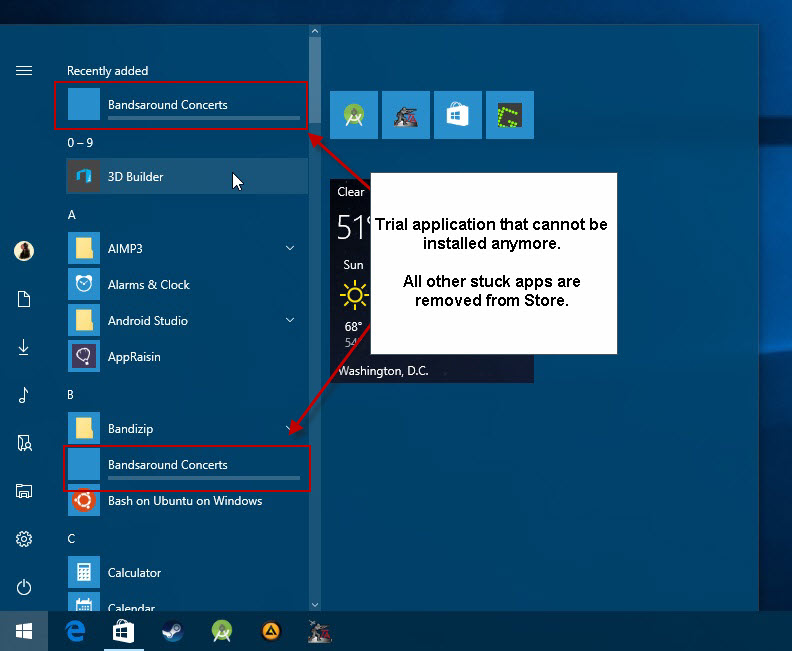
Task: Open the Windows Store pinned tile
Action: pyautogui.click(x=458, y=115)
